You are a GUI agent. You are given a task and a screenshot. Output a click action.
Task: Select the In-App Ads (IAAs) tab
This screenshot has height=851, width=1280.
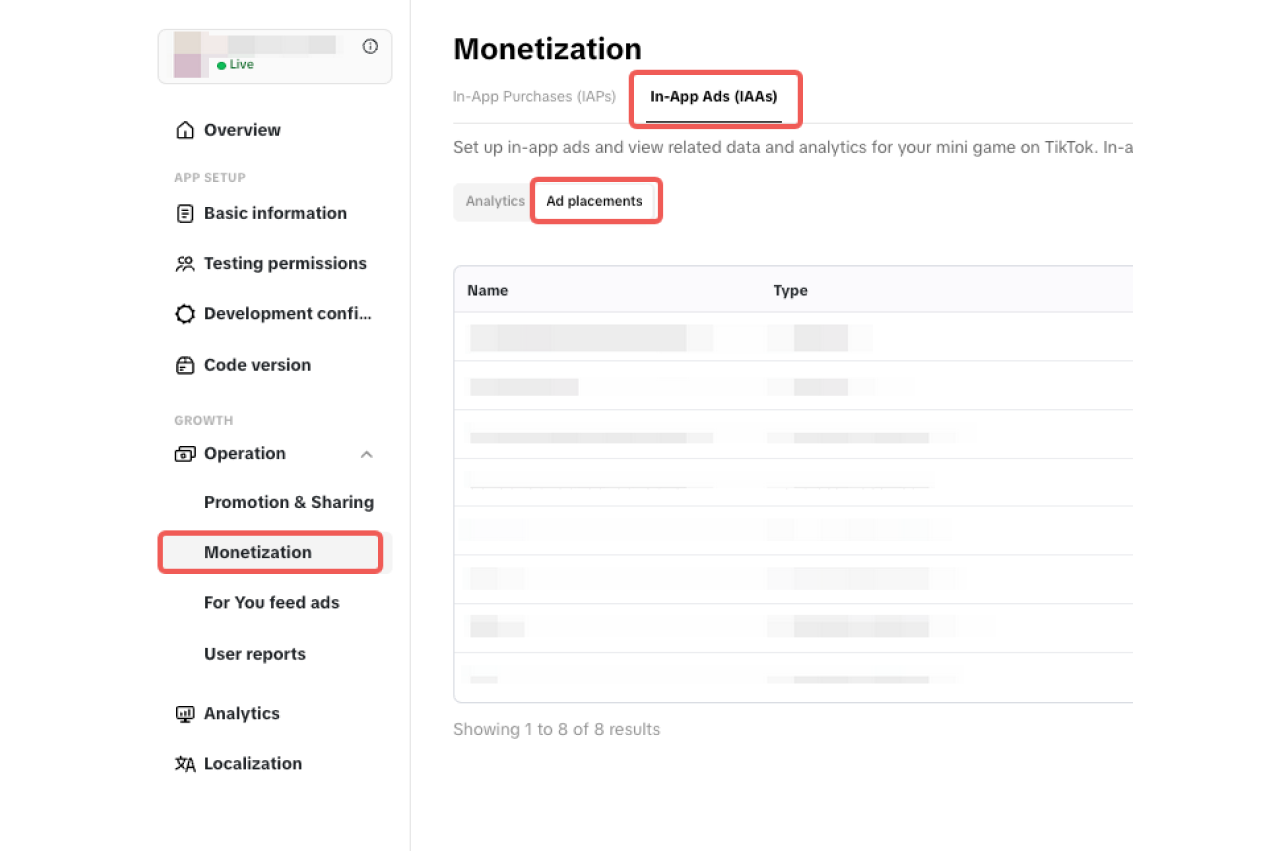(714, 97)
